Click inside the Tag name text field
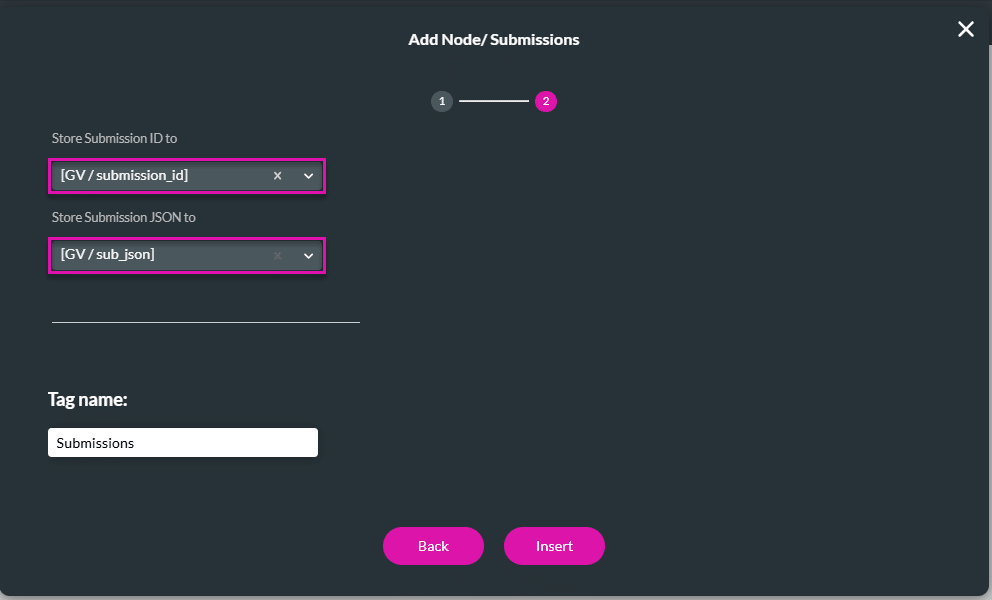The image size is (992, 600). (x=182, y=442)
